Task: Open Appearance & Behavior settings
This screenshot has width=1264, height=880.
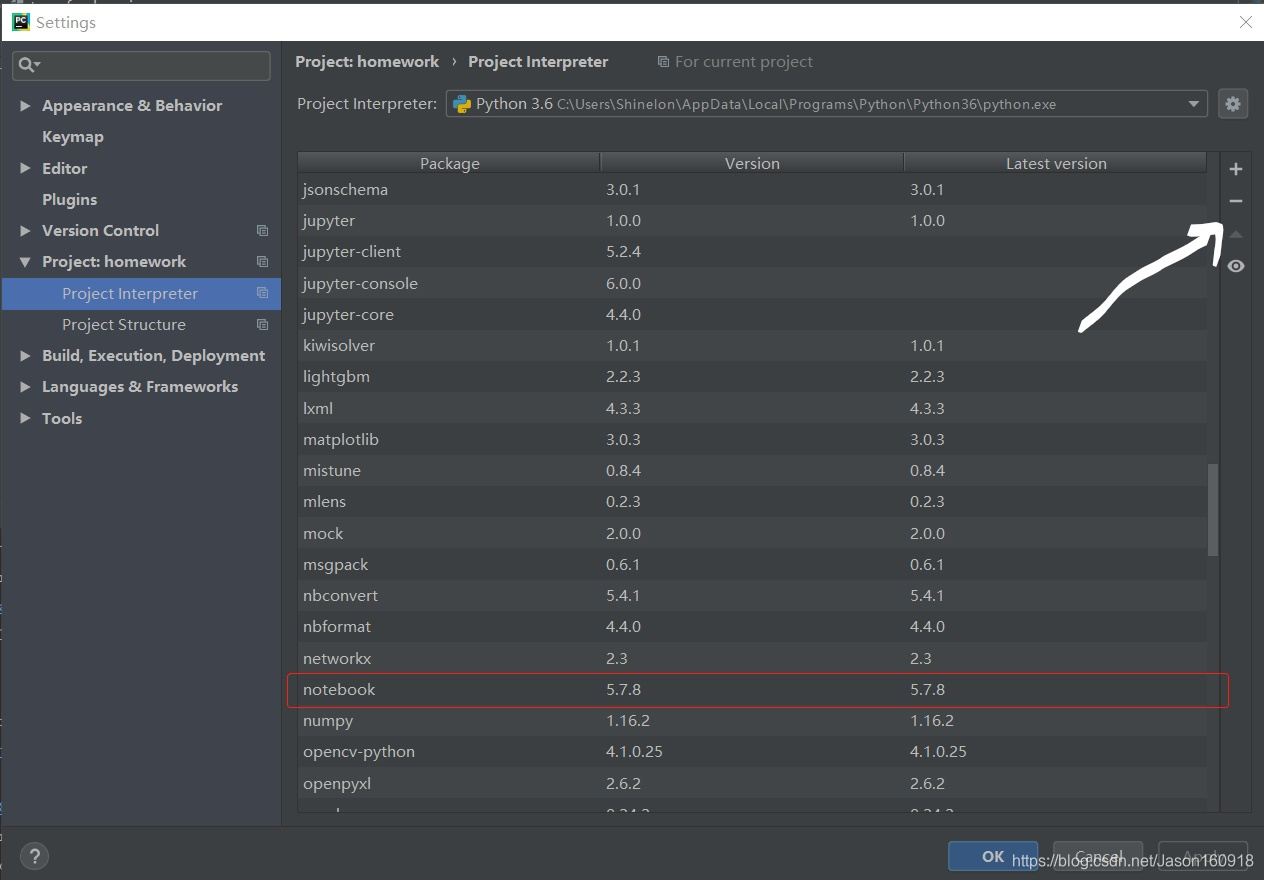Action: point(132,106)
